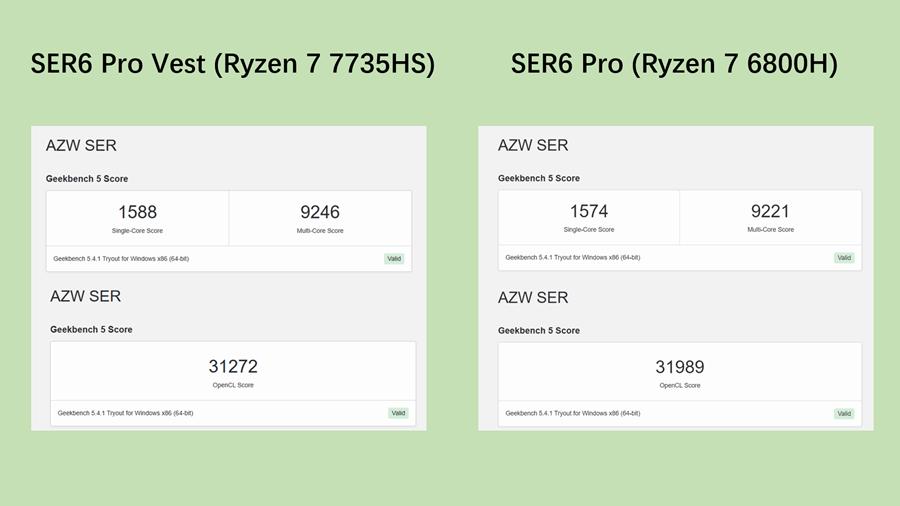Click the Valid badge beside the 6800H CPU scores
The image size is (900, 506).
[x=844, y=258]
